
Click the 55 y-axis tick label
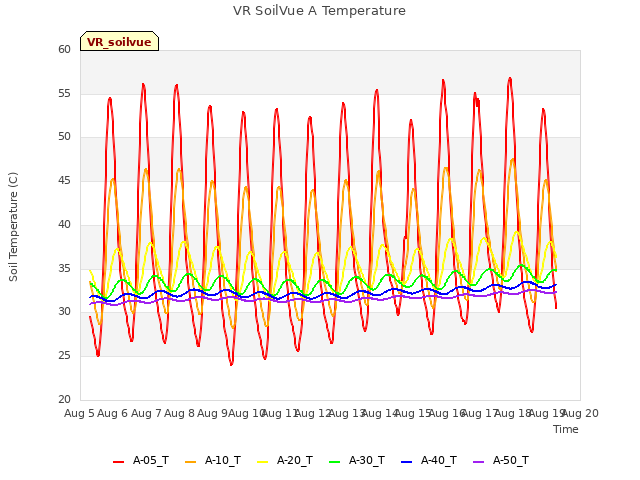[64, 93]
